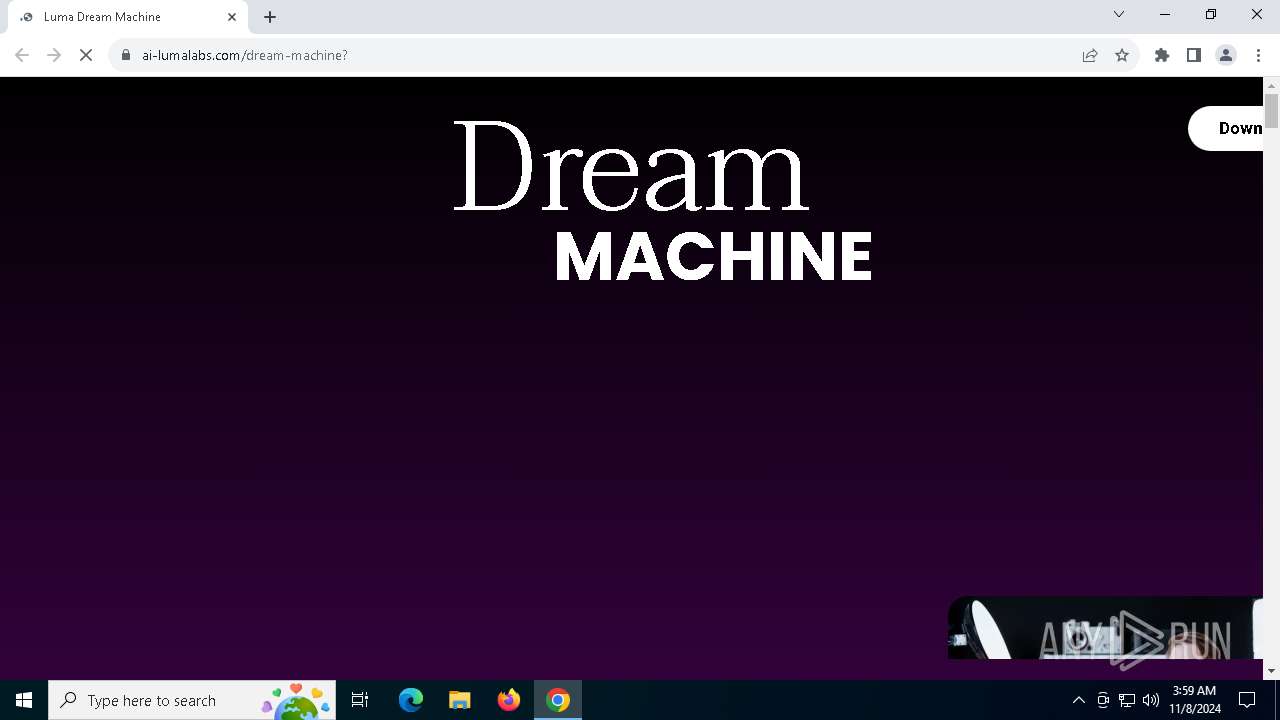The height and width of the screenshot is (720, 1280).
Task: View site information lock icon
Action: (x=126, y=55)
